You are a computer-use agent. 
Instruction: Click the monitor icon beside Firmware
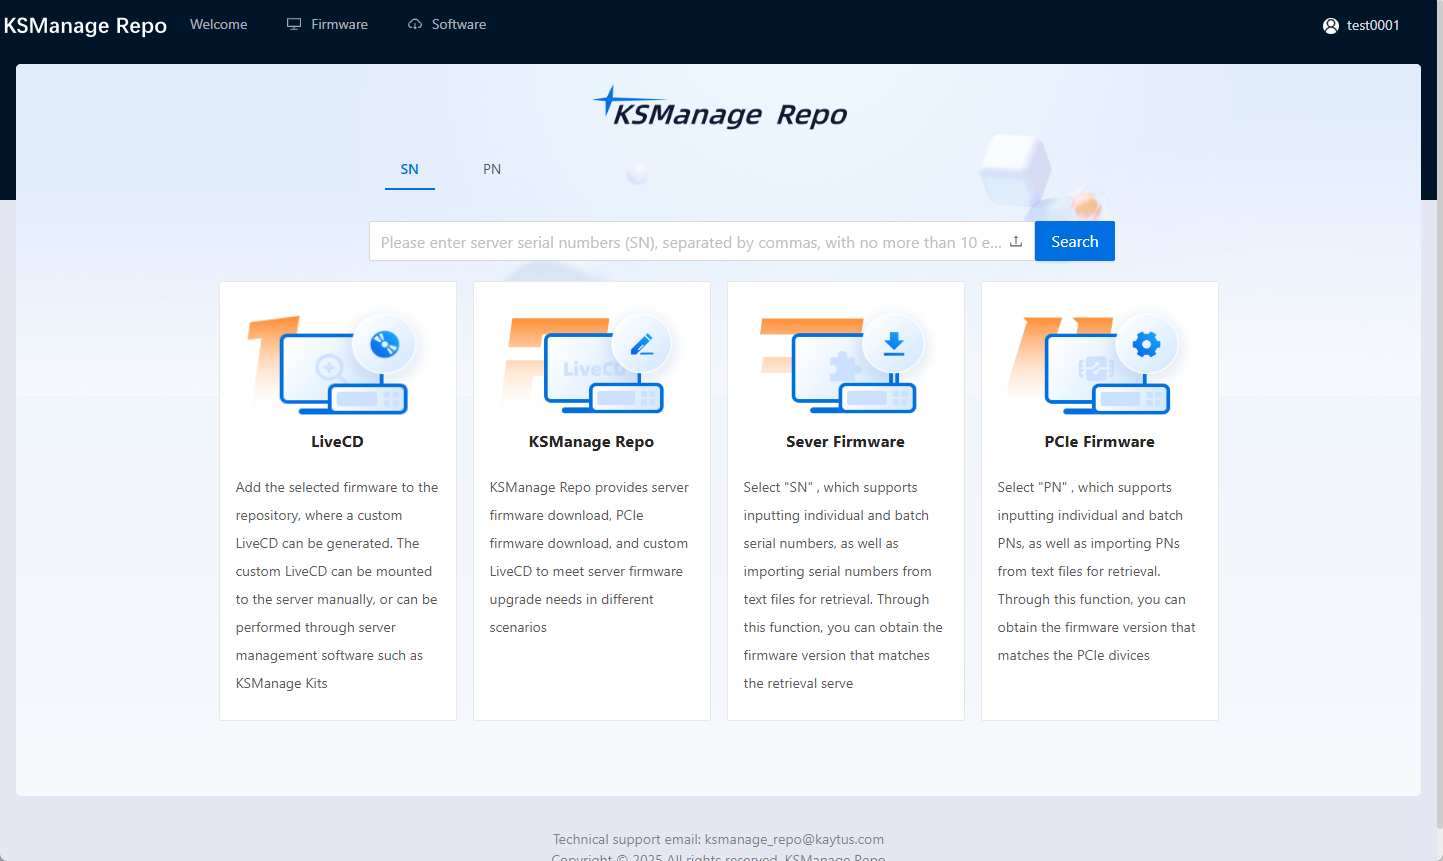pyautogui.click(x=294, y=24)
